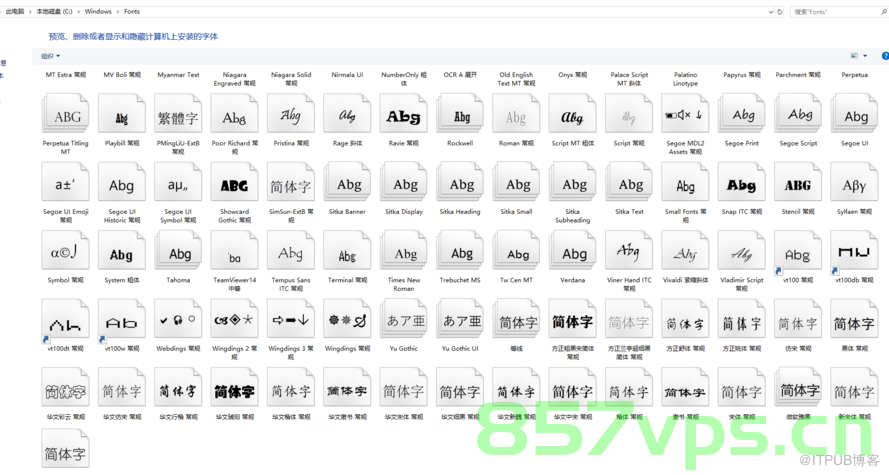889x475 pixels.
Task: Select the Wingdings 3 font icon
Action: coord(291,321)
